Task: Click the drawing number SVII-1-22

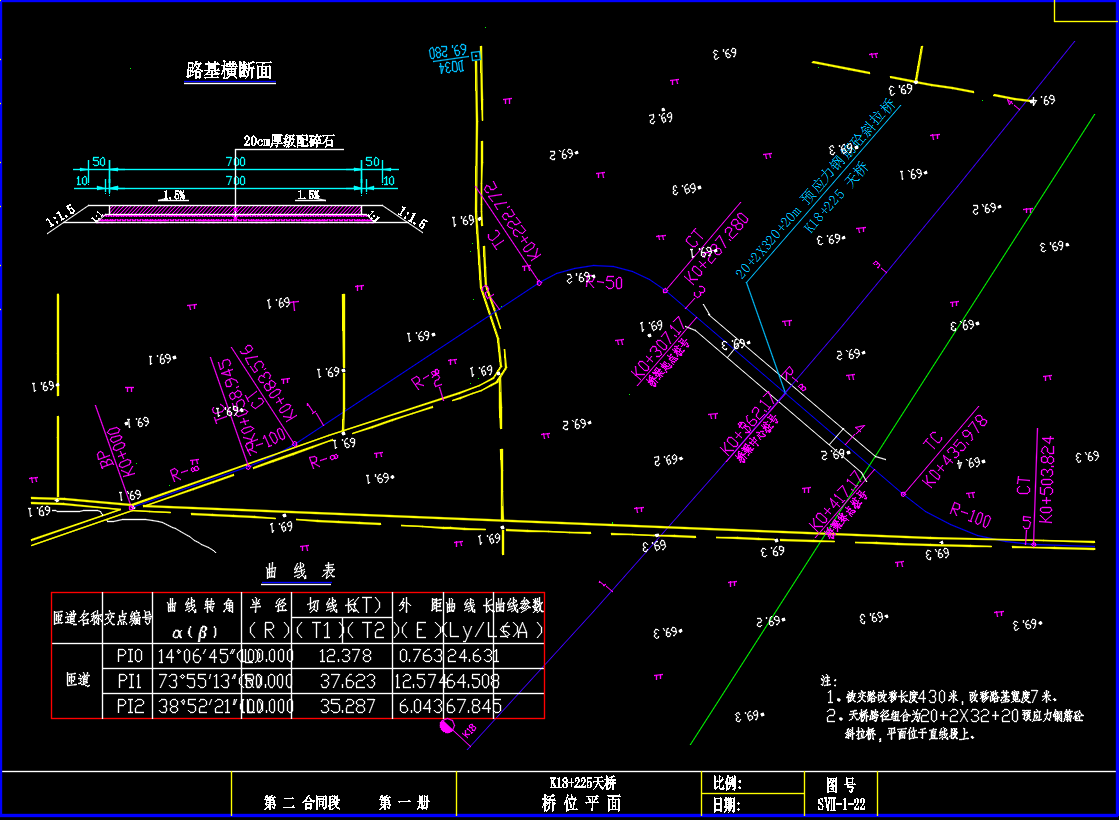Action: coord(840,804)
